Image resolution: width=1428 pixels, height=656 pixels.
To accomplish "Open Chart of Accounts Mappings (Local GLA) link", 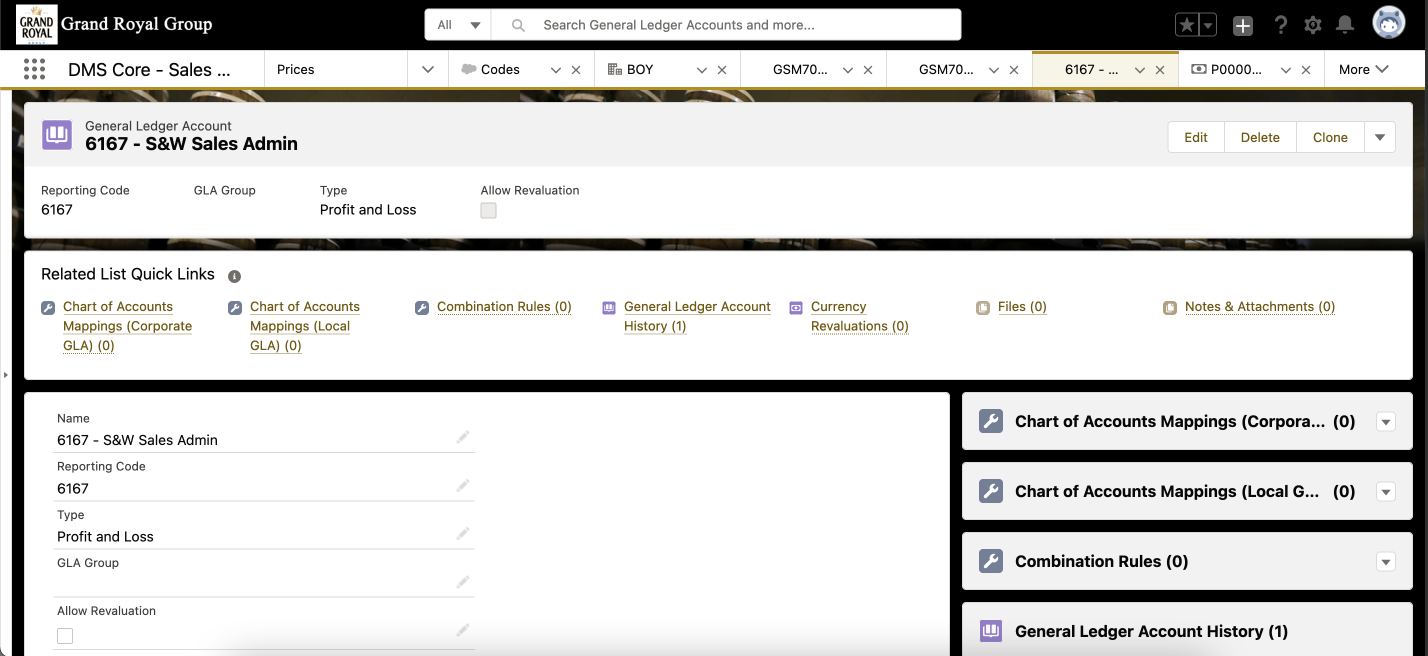I will click(305, 326).
